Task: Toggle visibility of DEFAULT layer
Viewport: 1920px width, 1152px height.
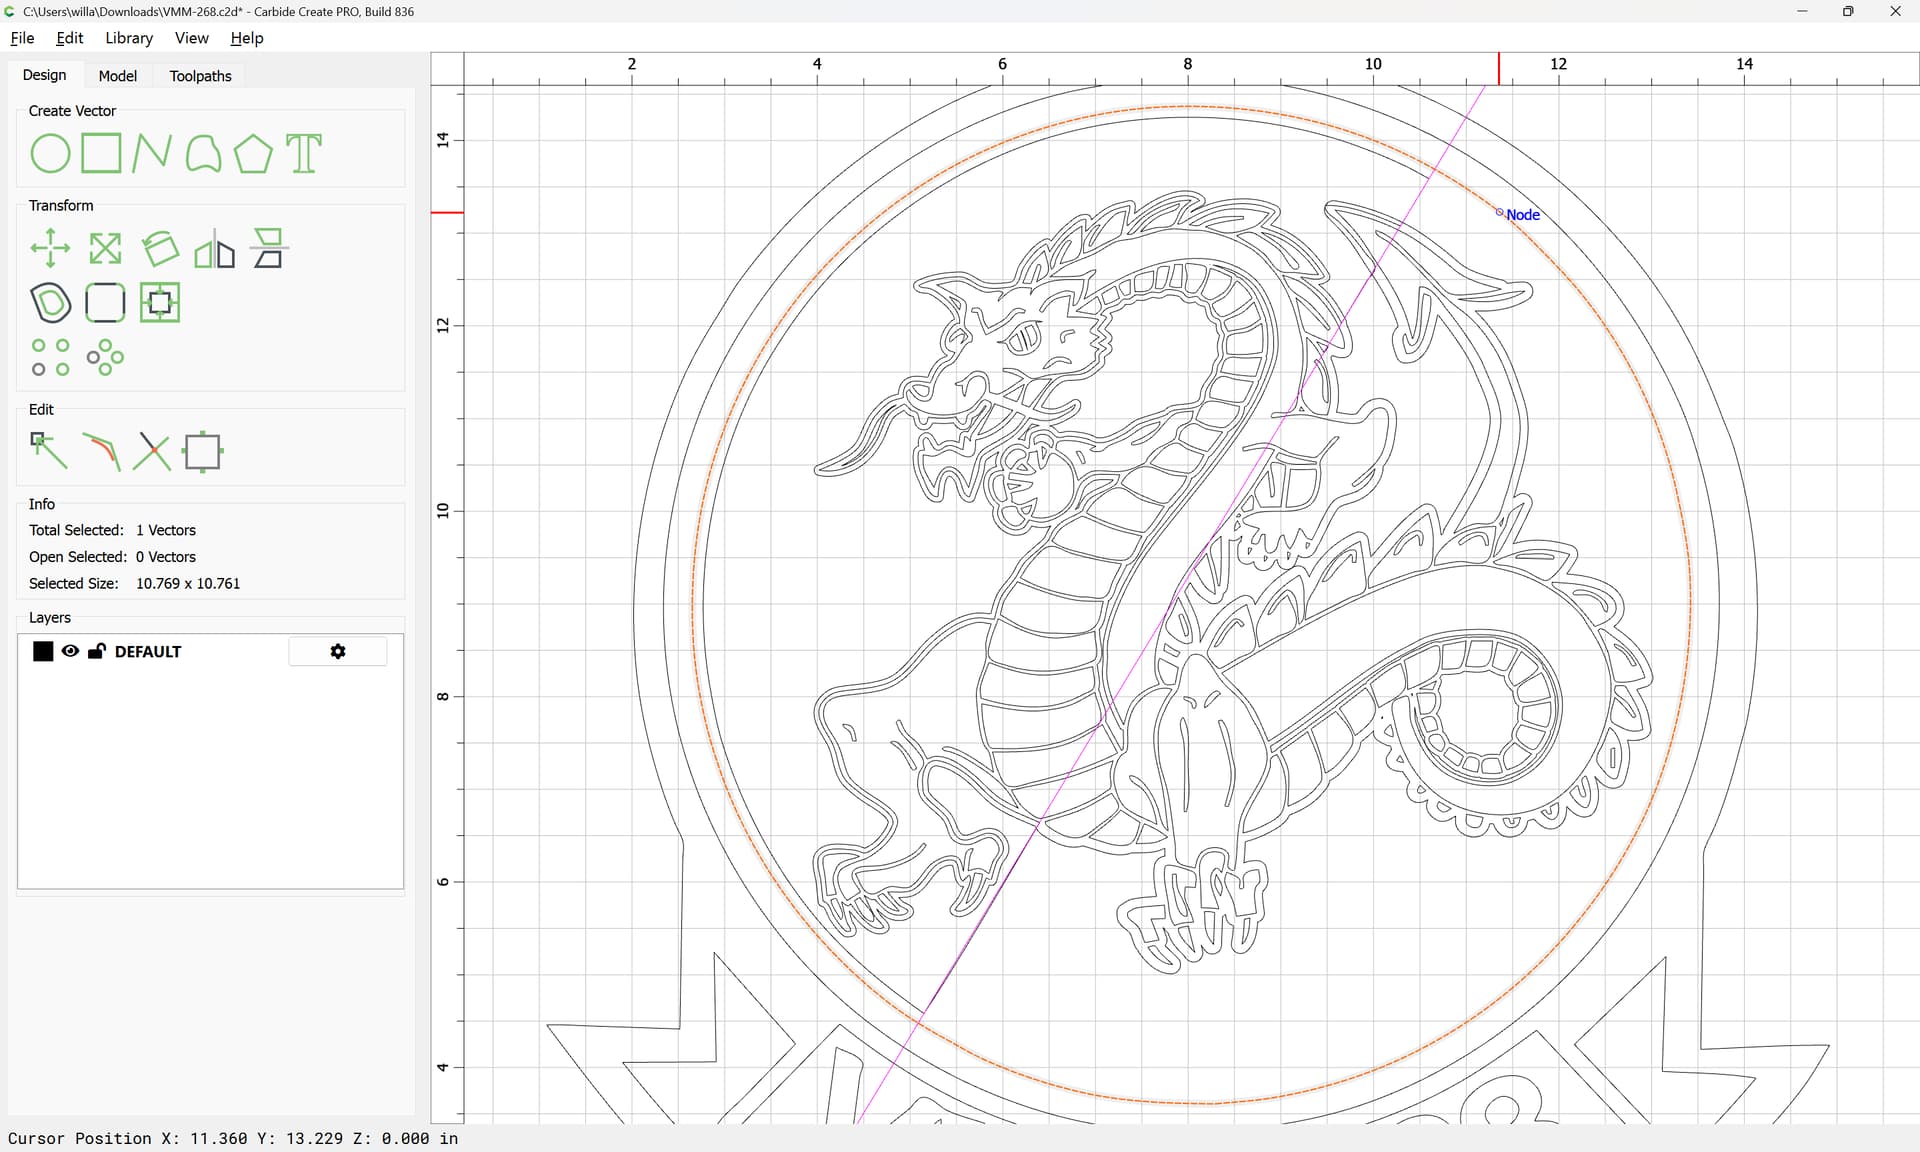Action: tap(70, 651)
